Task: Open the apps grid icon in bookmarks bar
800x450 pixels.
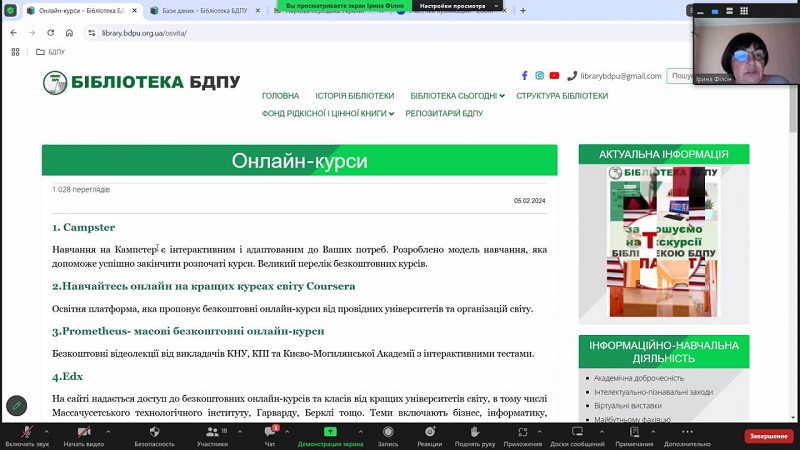Action: 15,52
